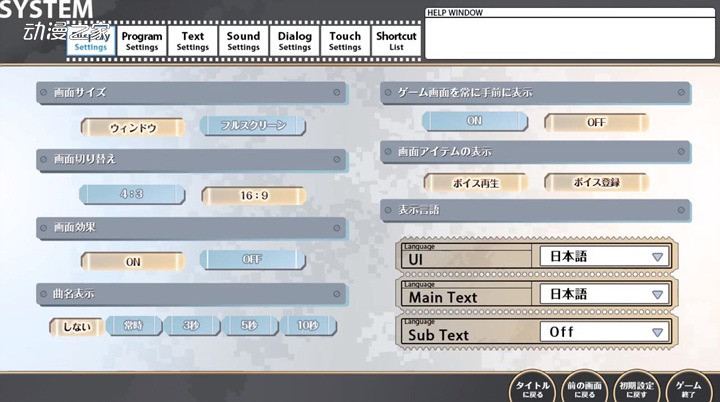Set aspect ratio to 16:9
The height and width of the screenshot is (402, 720).
254,196
